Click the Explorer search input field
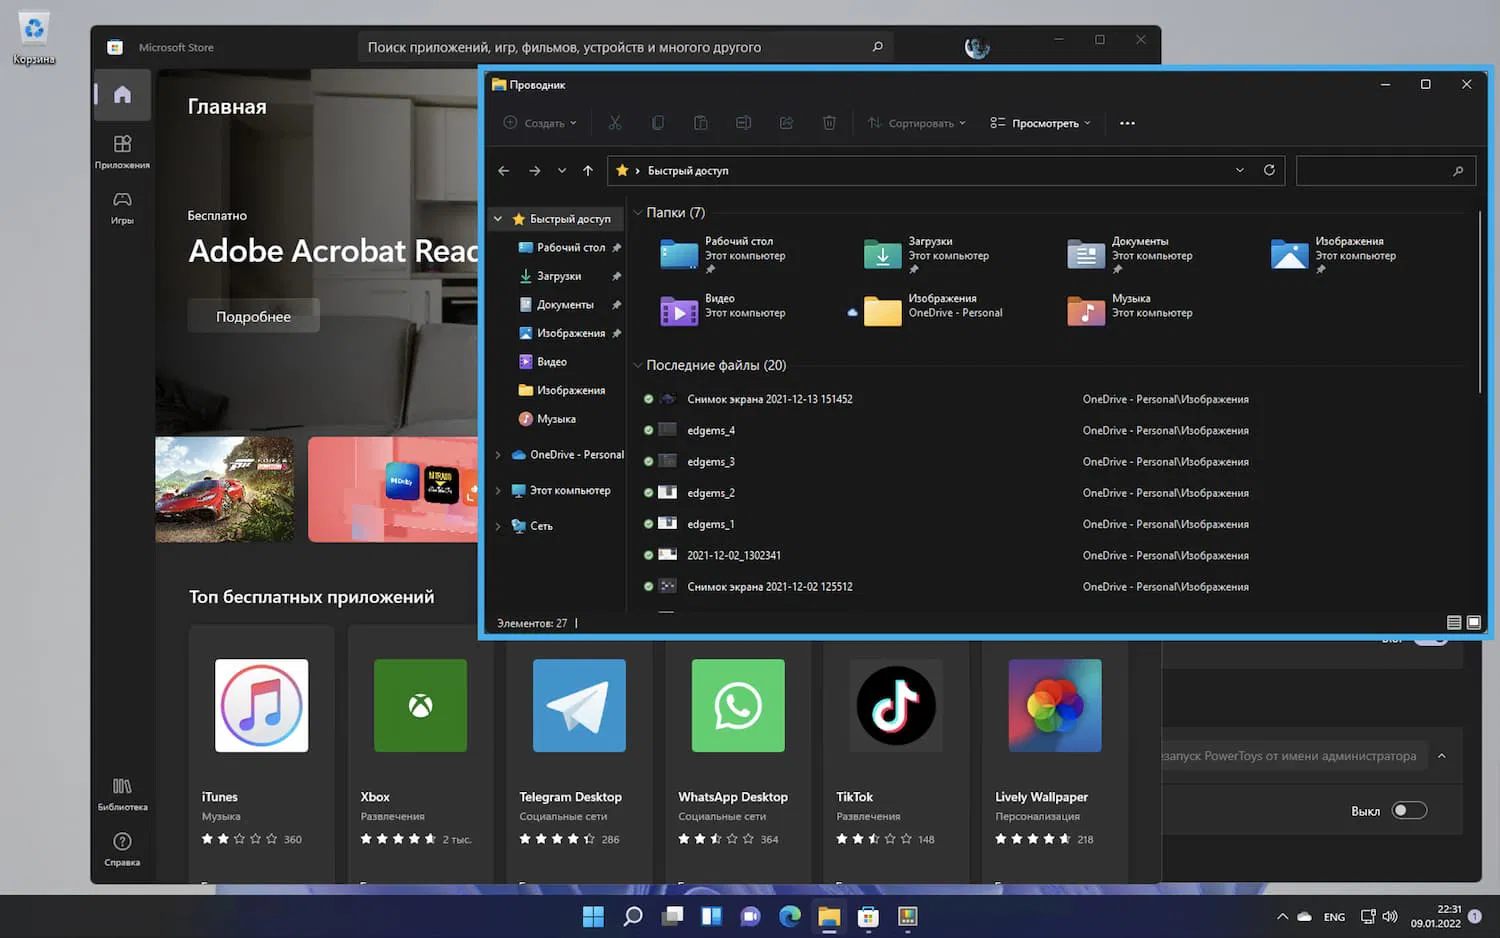This screenshot has height=938, width=1500. (x=1385, y=171)
